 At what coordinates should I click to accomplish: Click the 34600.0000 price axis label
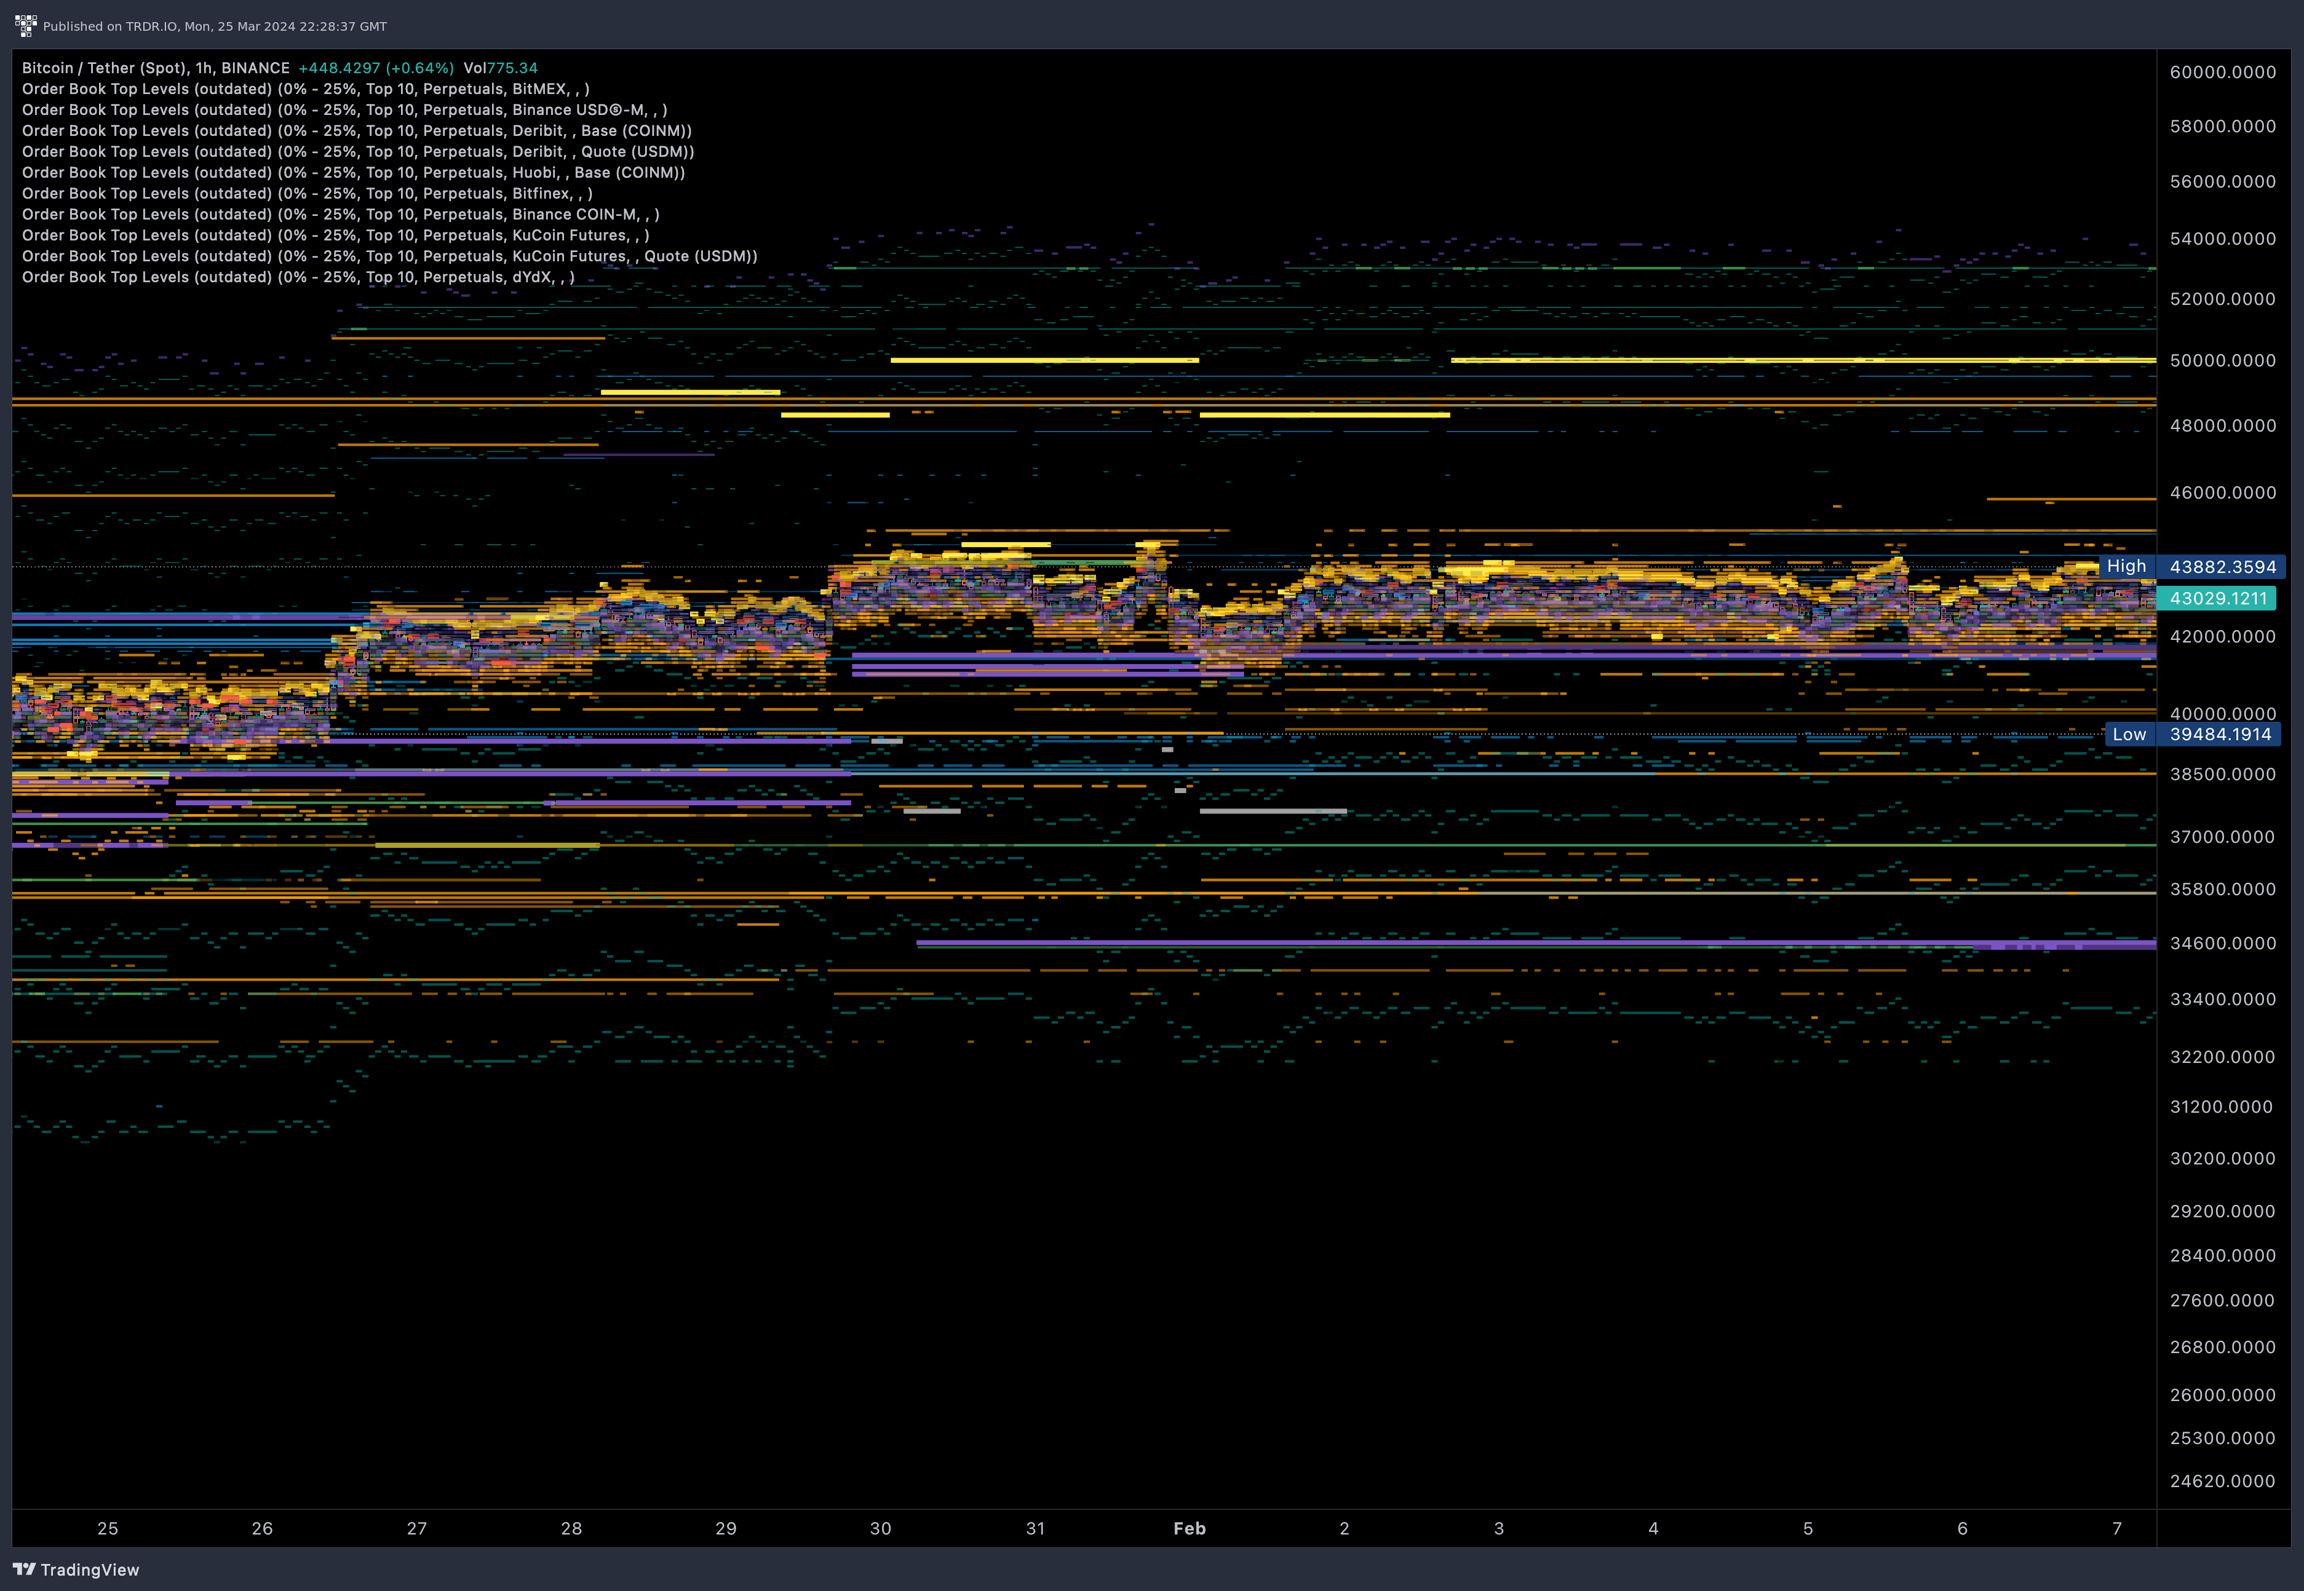point(2222,943)
